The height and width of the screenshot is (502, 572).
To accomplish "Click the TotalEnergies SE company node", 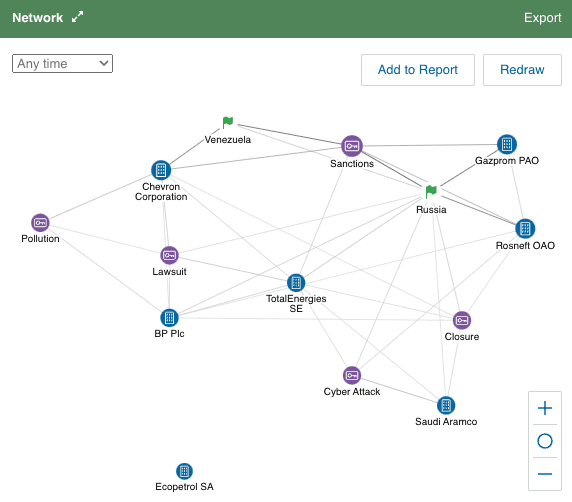I will pyautogui.click(x=296, y=283).
